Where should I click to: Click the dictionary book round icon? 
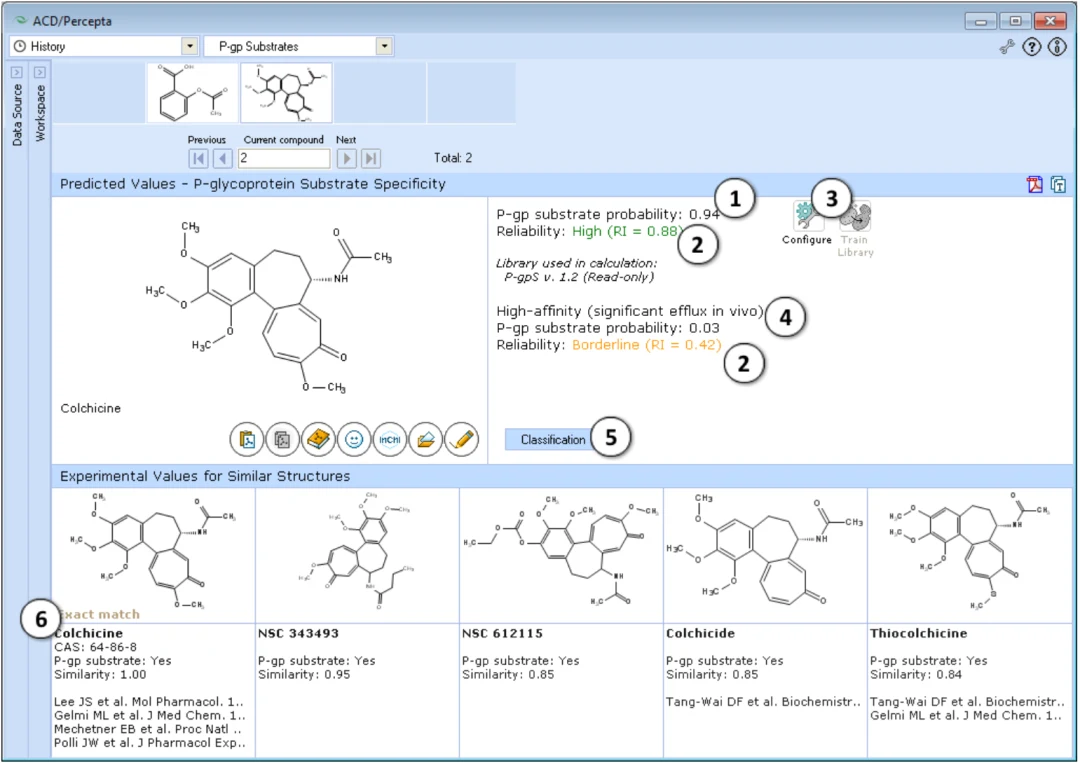pyautogui.click(x=318, y=439)
